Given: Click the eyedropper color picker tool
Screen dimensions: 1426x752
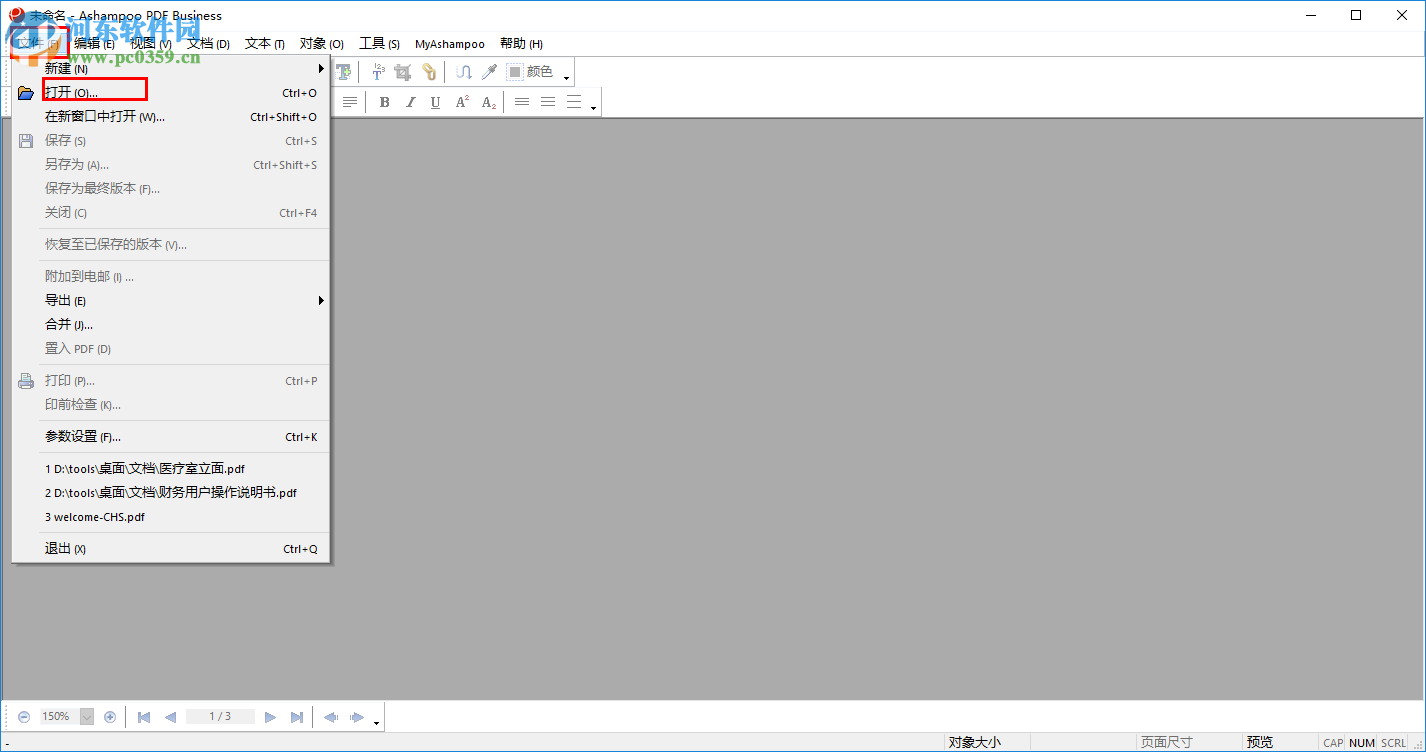Looking at the screenshot, I should pos(489,72).
